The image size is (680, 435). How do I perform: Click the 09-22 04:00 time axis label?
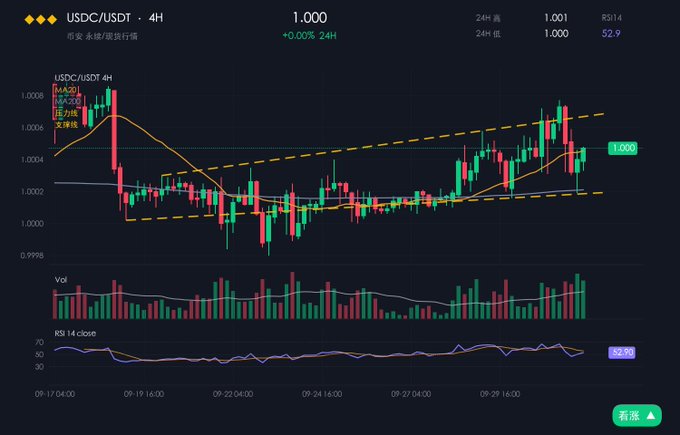tap(233, 394)
